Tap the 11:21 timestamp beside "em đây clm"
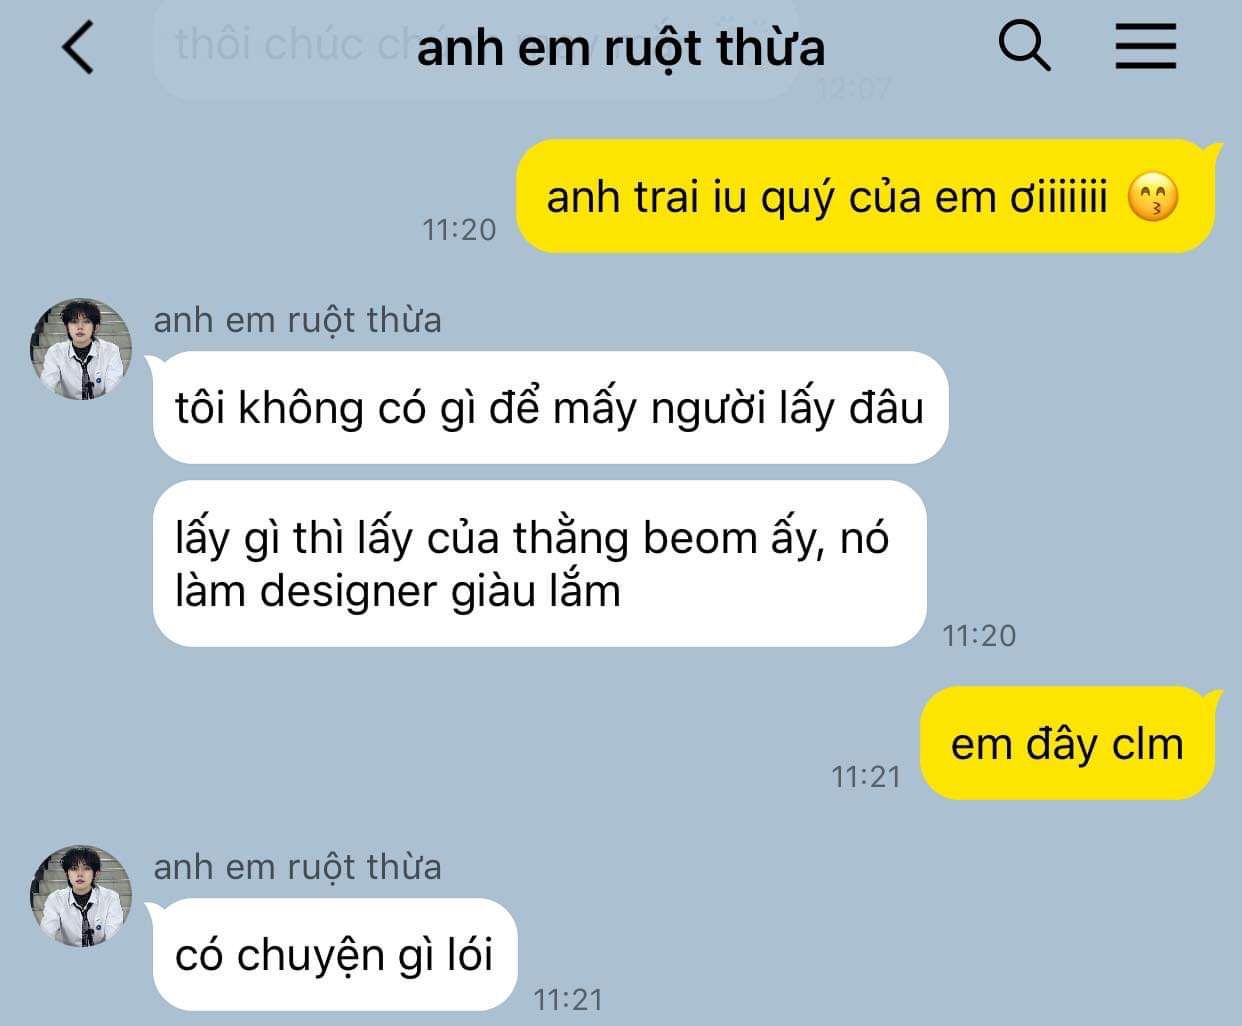The height and width of the screenshot is (1026, 1242). point(866,777)
